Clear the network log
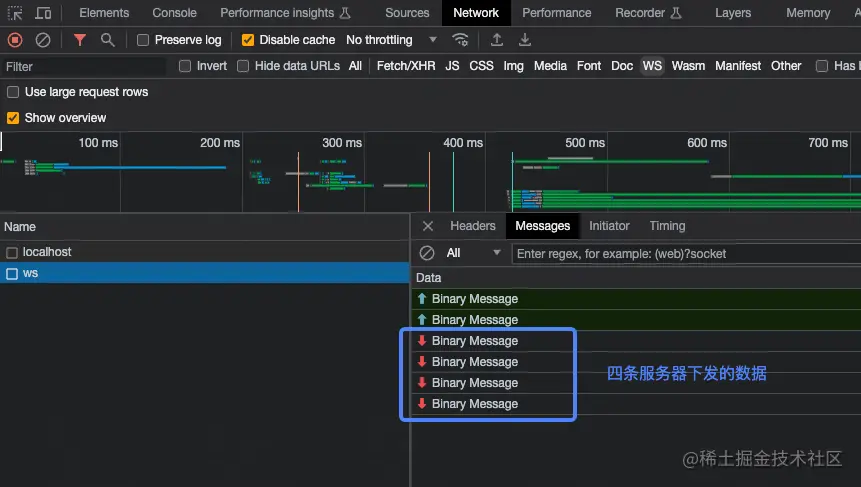The height and width of the screenshot is (487, 861). (x=43, y=40)
